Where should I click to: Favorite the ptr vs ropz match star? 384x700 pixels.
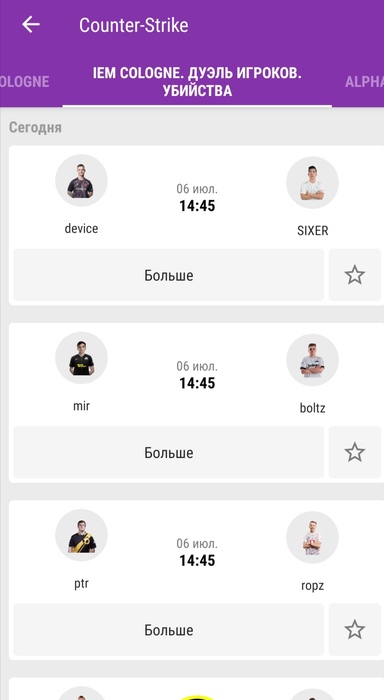(x=355, y=629)
